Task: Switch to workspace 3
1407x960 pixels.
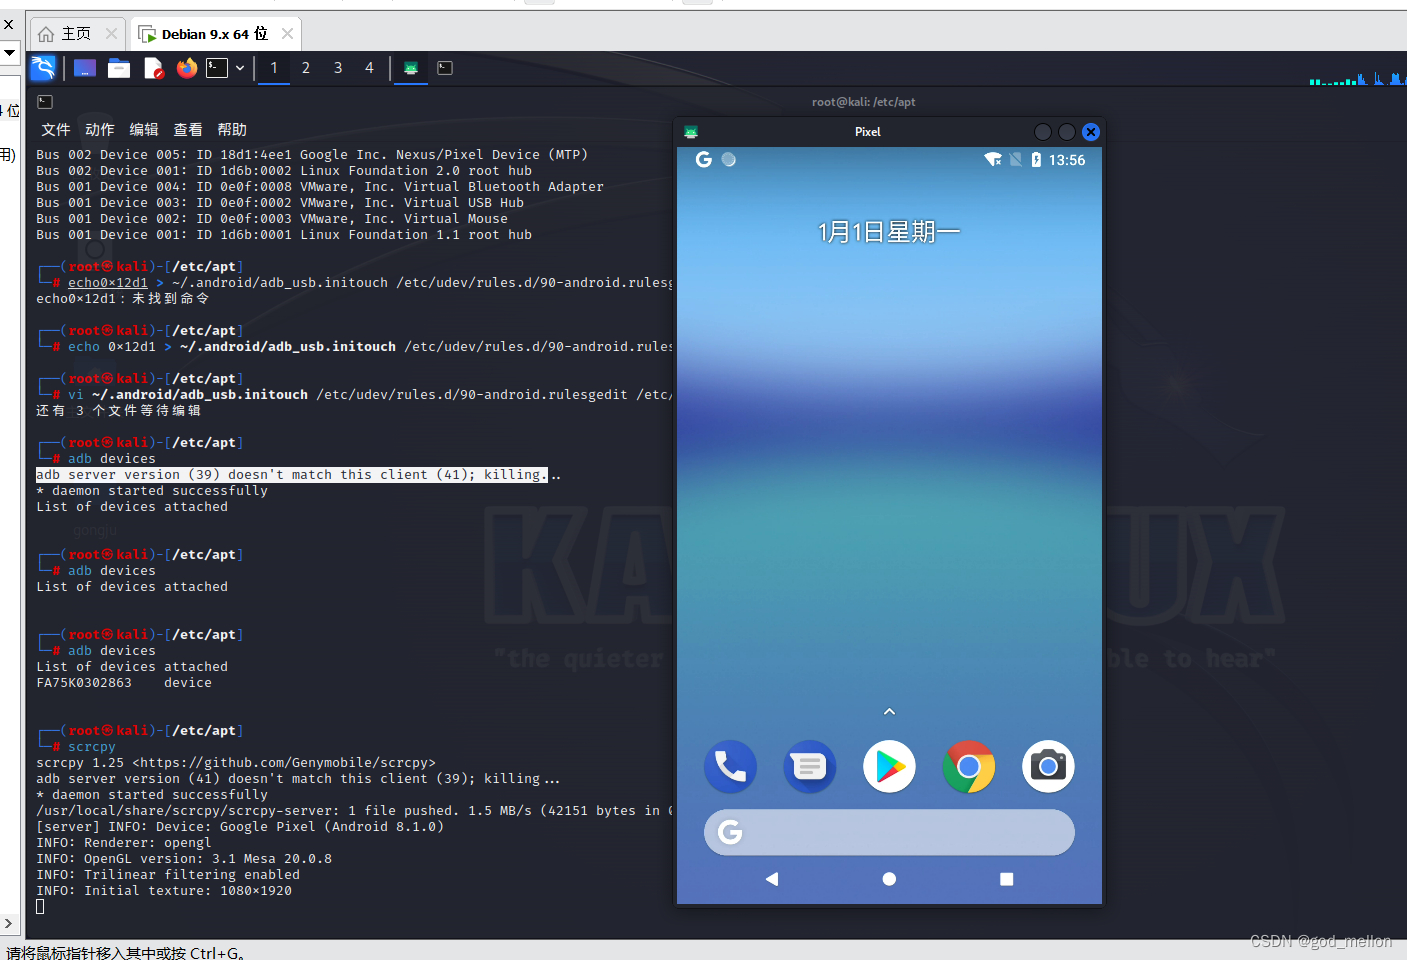Action: tap(338, 68)
